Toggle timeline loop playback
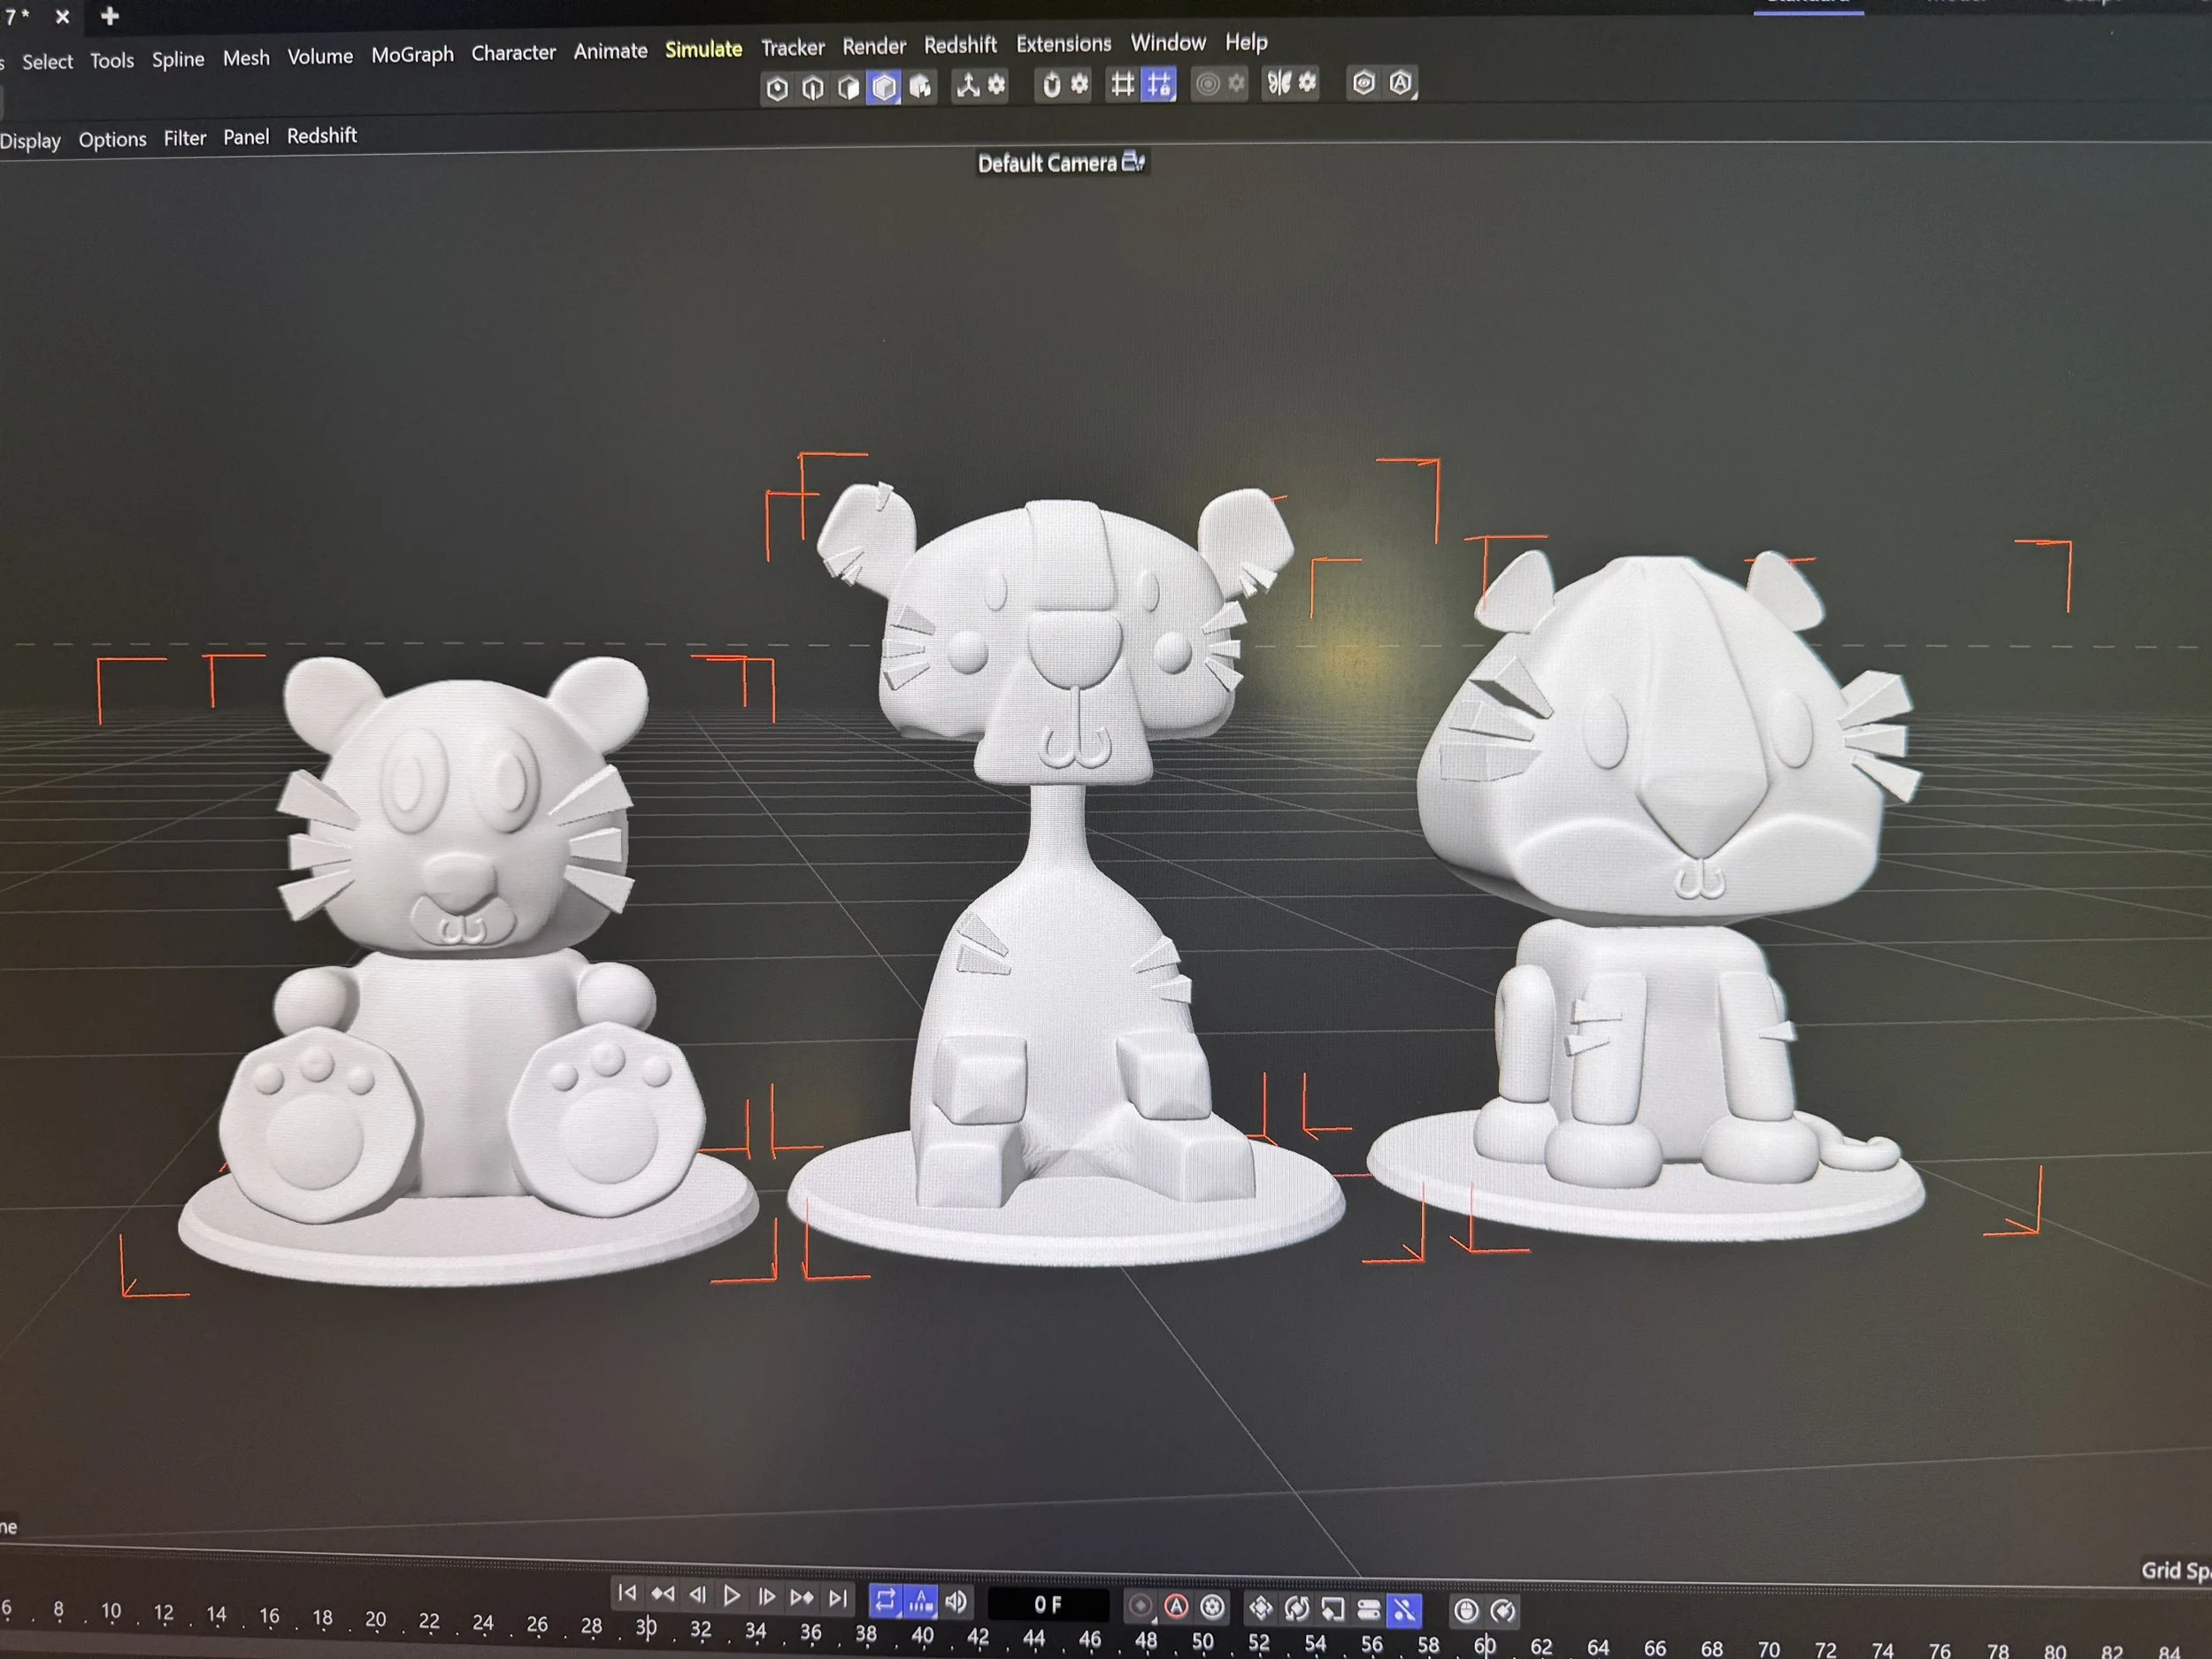 coord(885,1601)
